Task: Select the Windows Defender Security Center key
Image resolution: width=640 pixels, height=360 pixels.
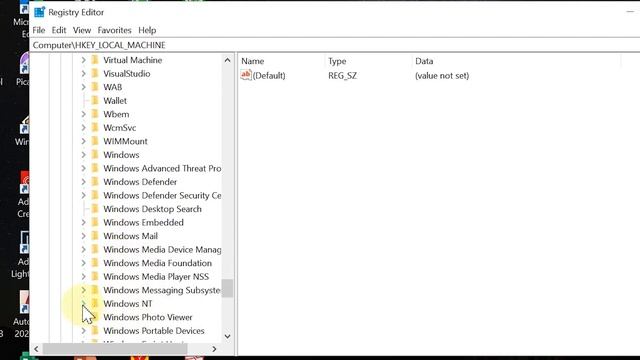Action: click(162, 195)
